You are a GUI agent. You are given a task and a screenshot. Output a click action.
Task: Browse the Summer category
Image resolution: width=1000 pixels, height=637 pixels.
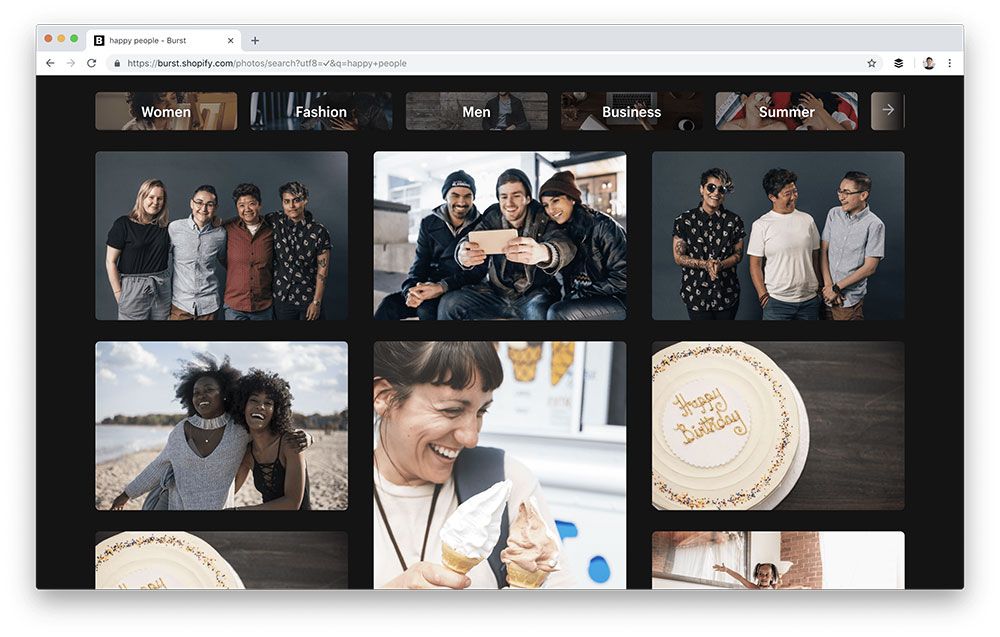point(786,112)
